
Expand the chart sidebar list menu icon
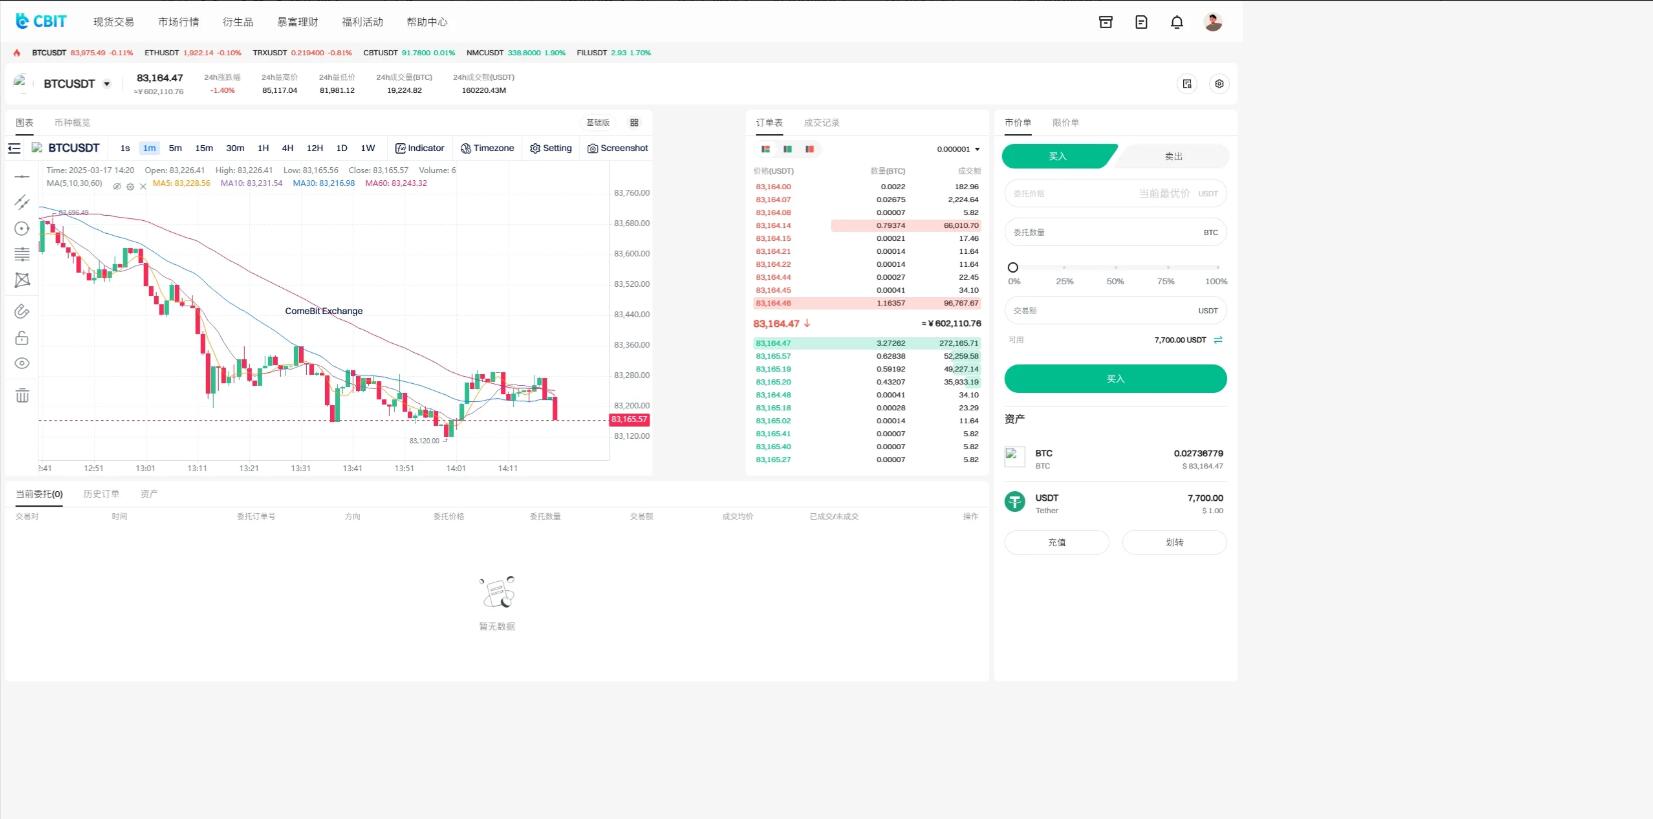14,148
